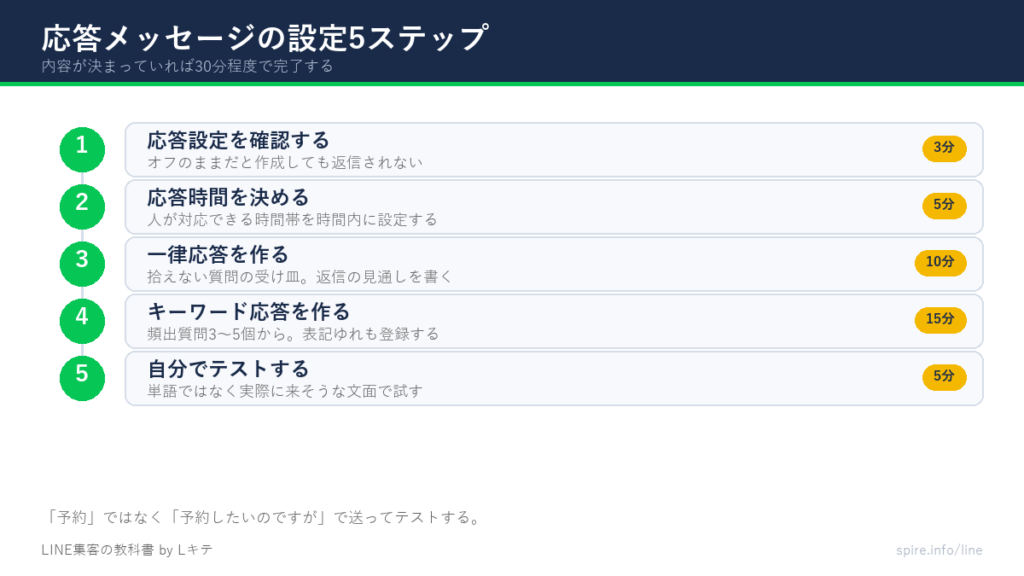Click the subtitle 内容が決まっていれば30分程度で完了する

pos(187,66)
